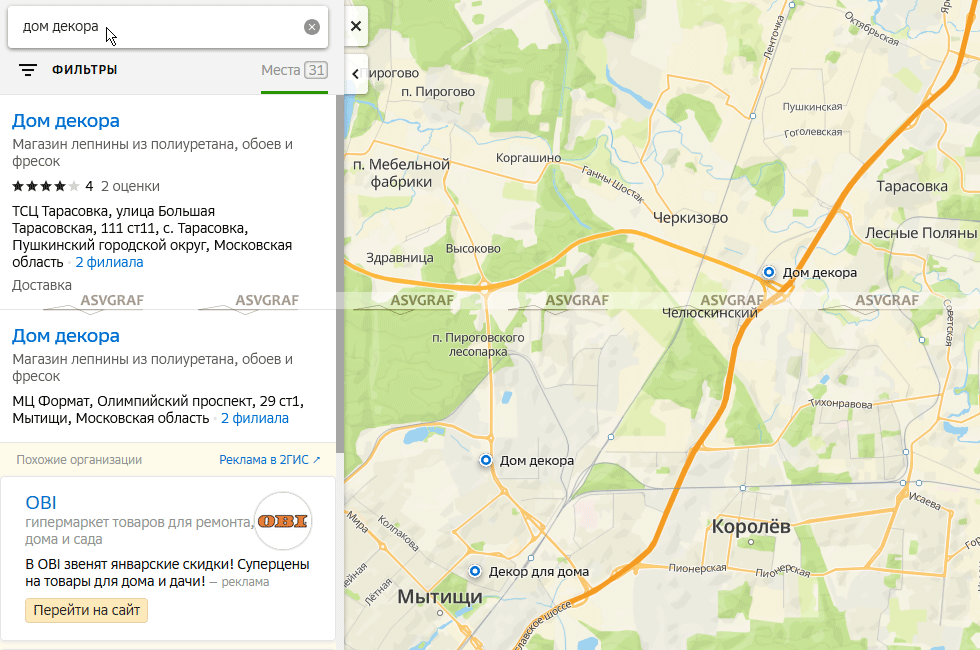
Task: Click the results list scrollbar
Action: (x=340, y=275)
